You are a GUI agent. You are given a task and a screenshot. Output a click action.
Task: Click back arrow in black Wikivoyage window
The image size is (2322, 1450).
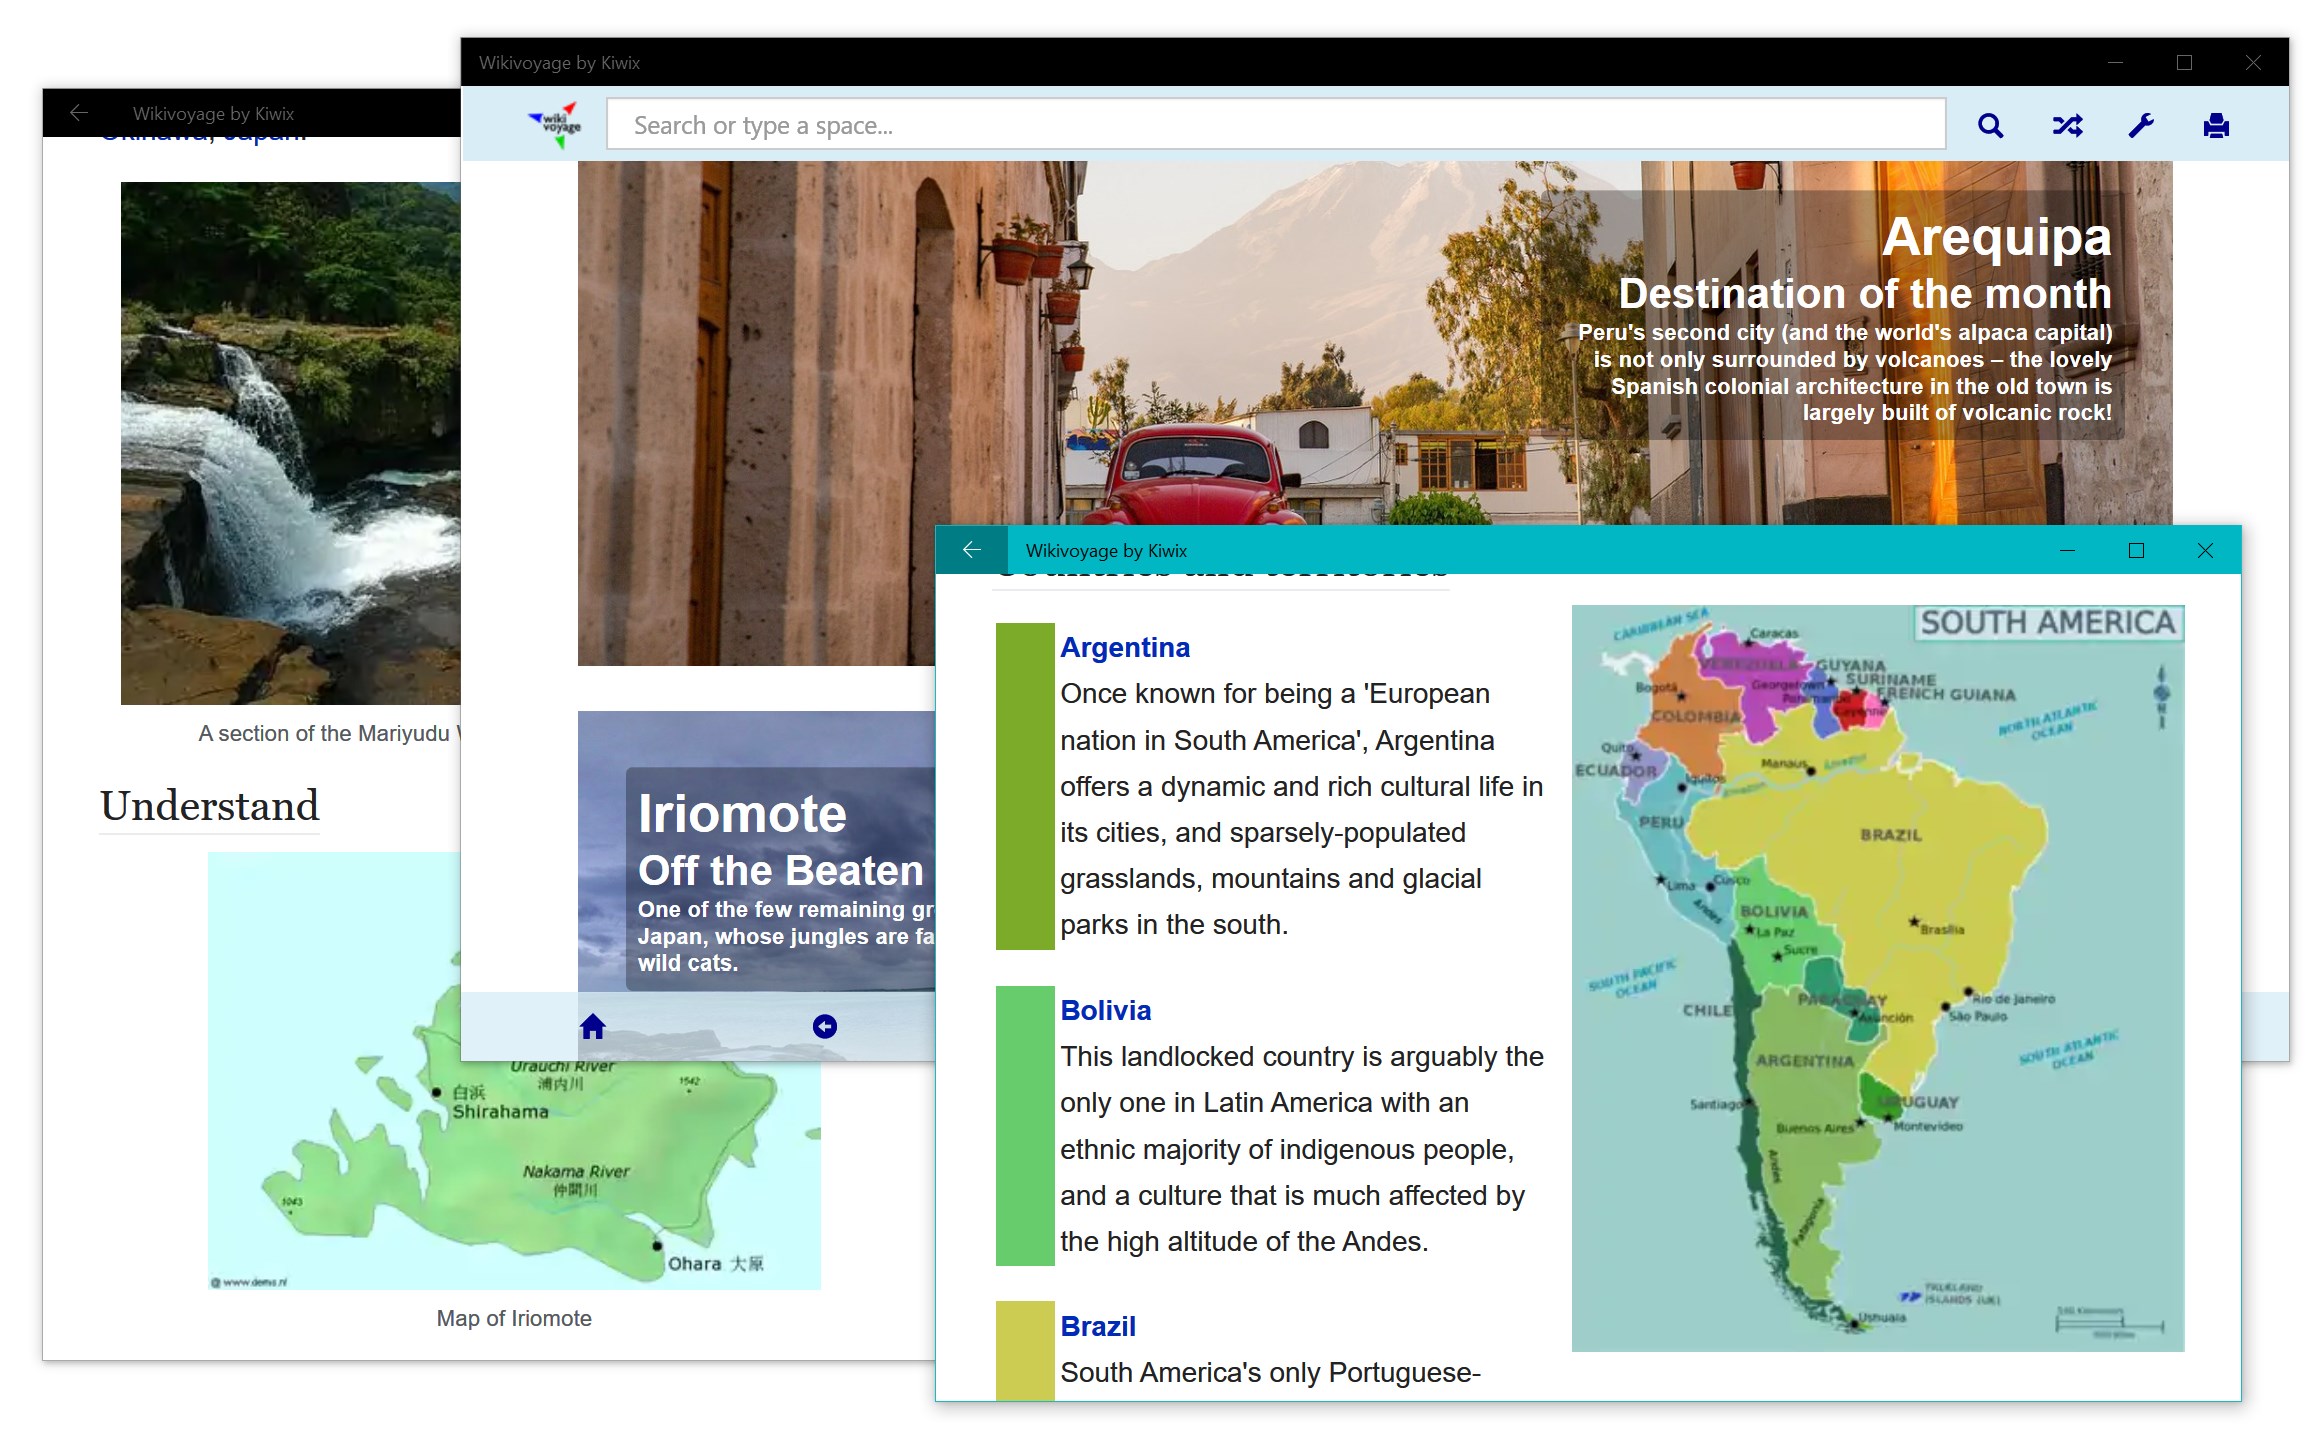79,113
